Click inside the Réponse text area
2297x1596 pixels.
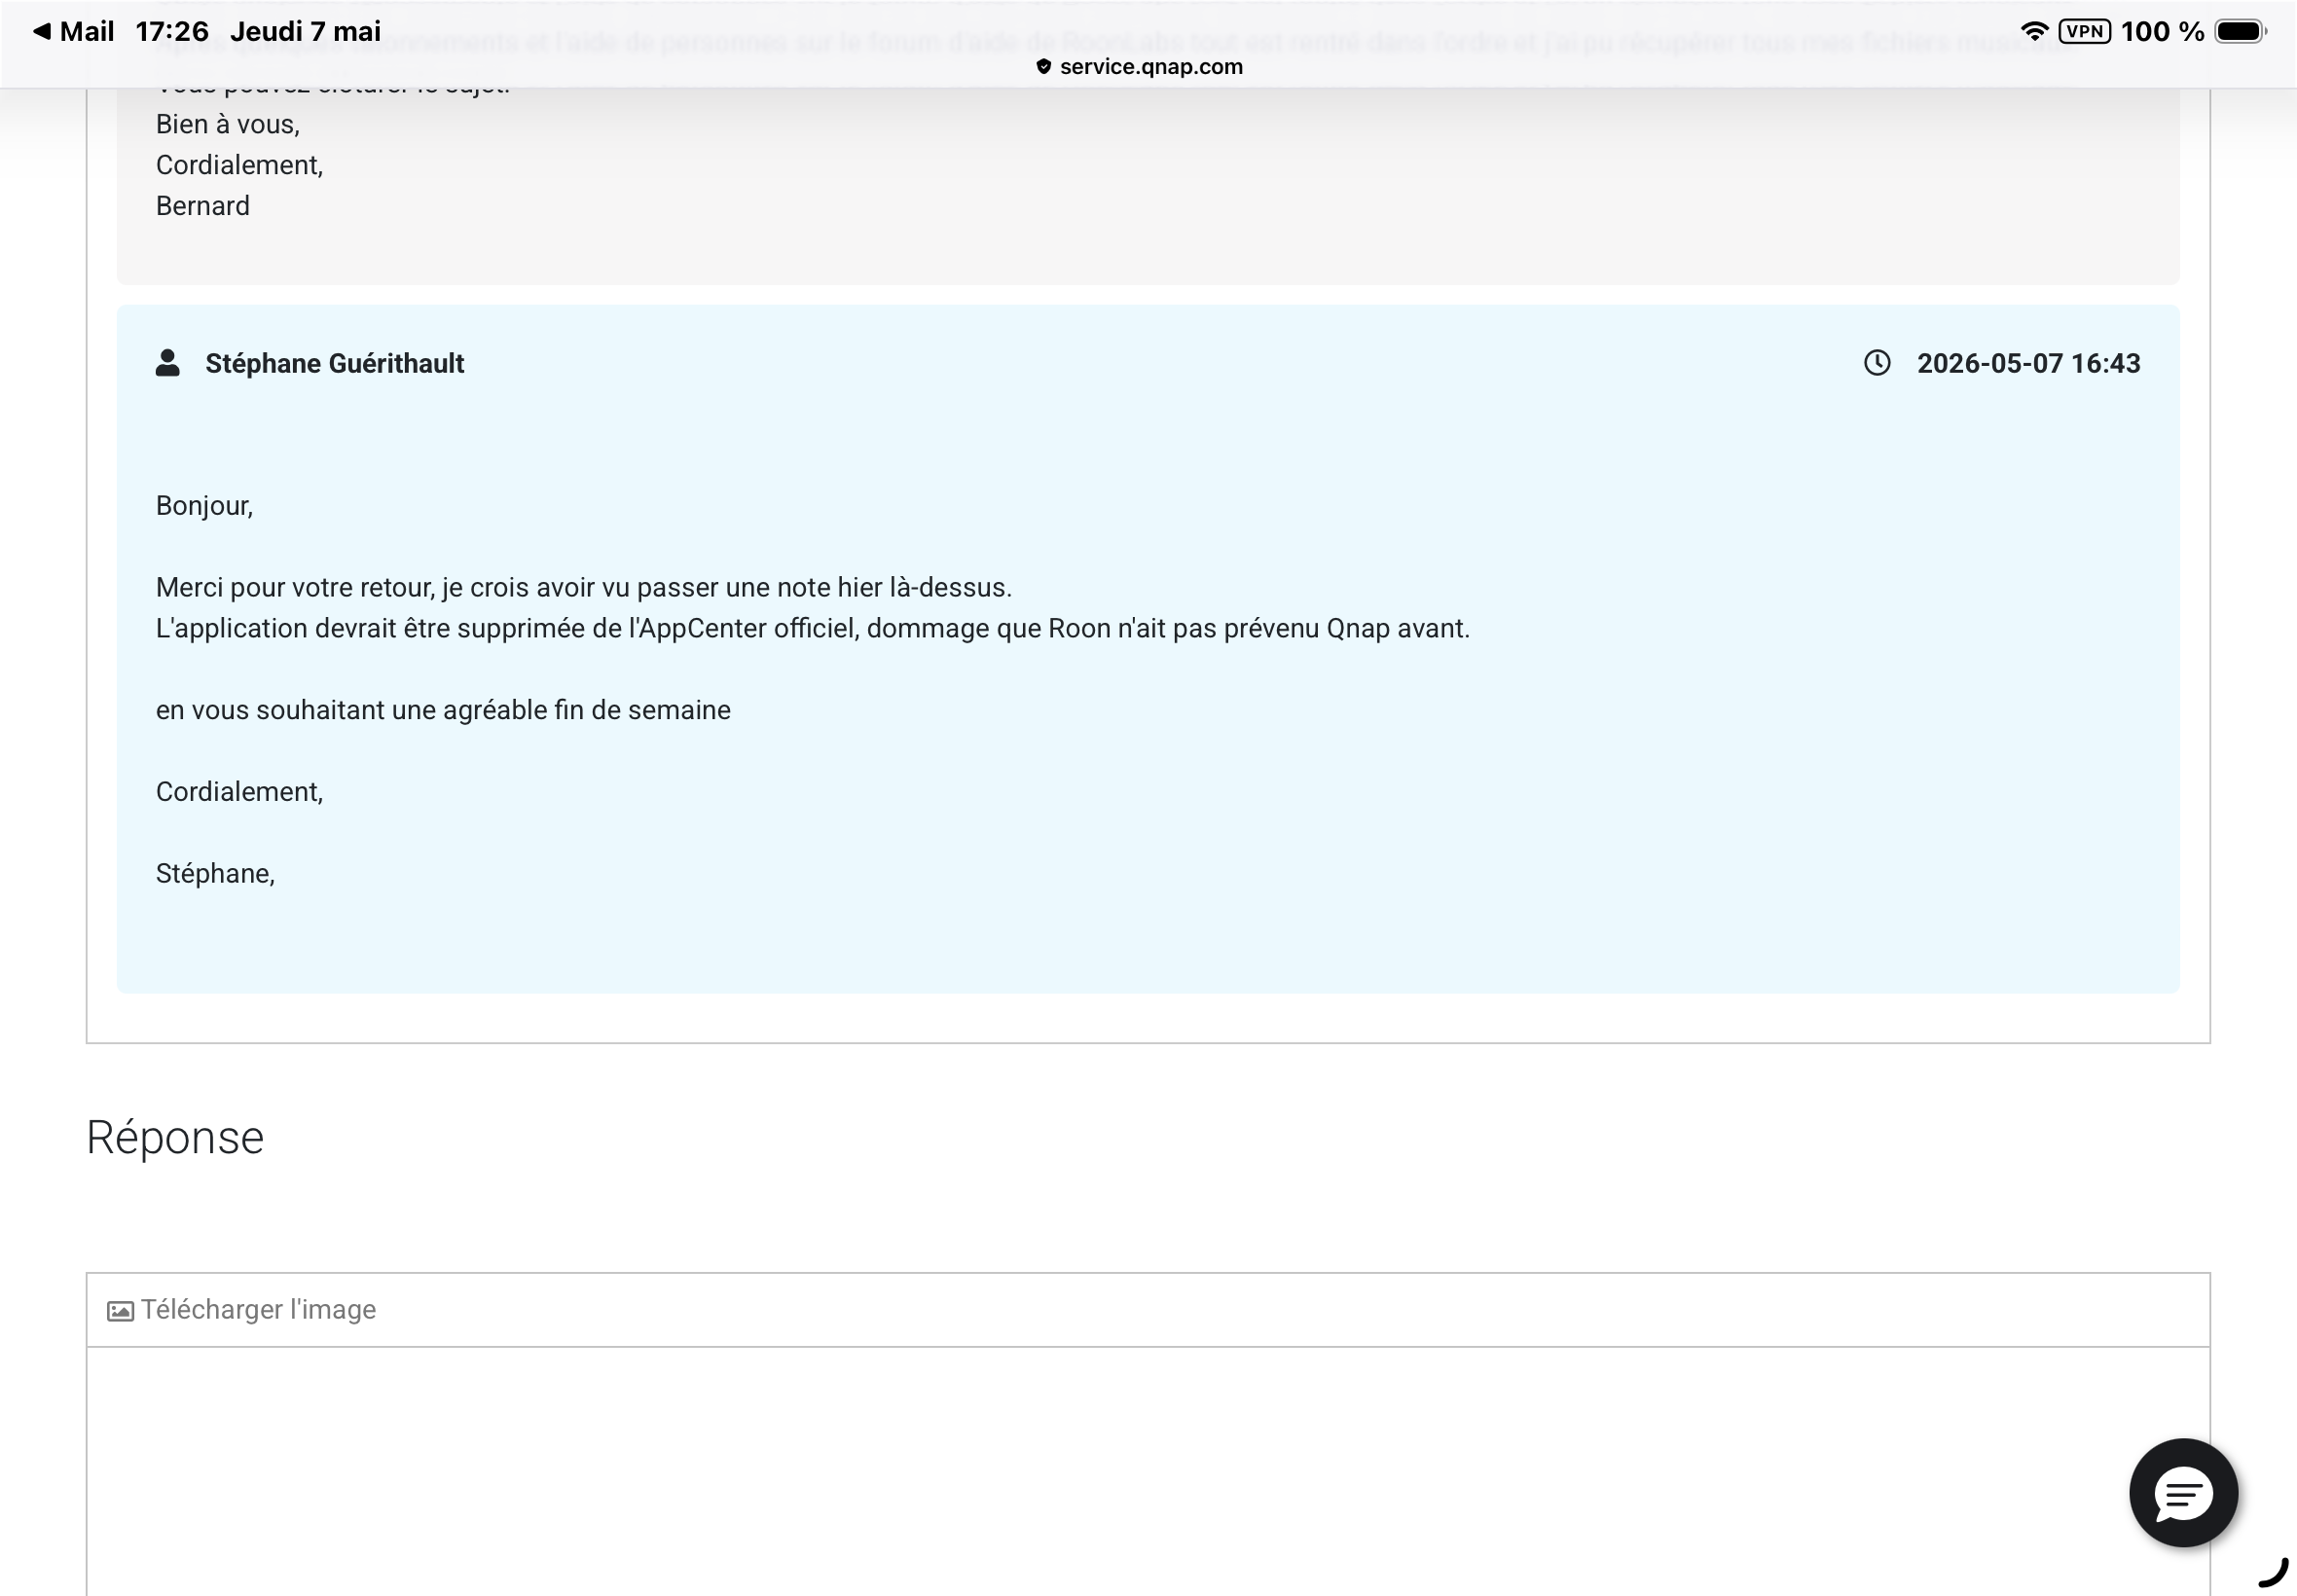1148,1470
